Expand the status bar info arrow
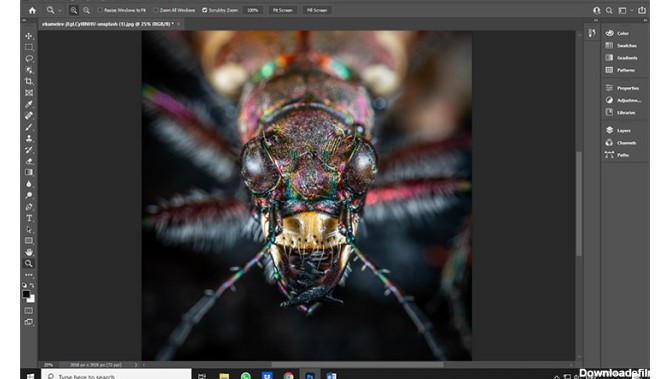Screen dimensions: 670x379 136,365
